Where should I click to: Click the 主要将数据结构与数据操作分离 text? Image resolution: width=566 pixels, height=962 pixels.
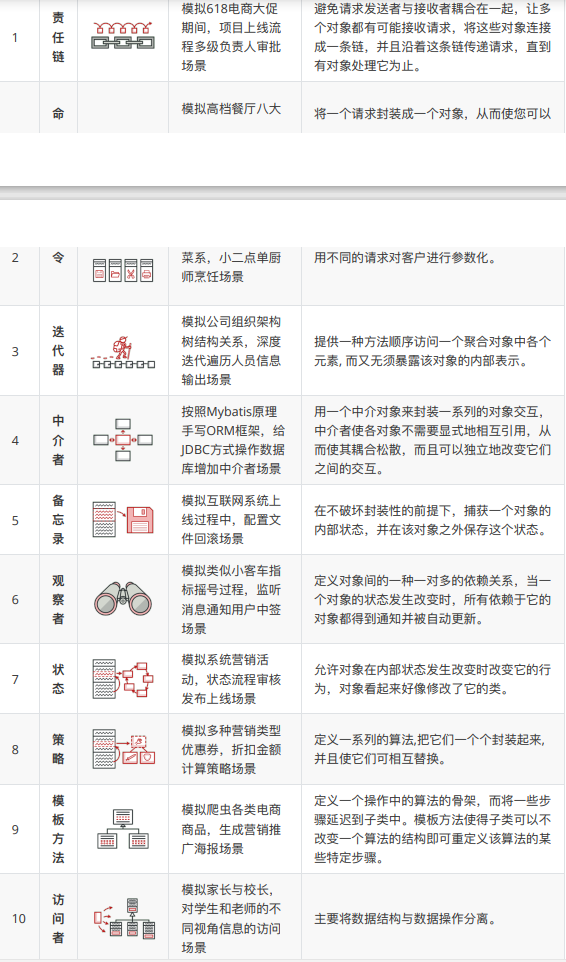pos(405,919)
